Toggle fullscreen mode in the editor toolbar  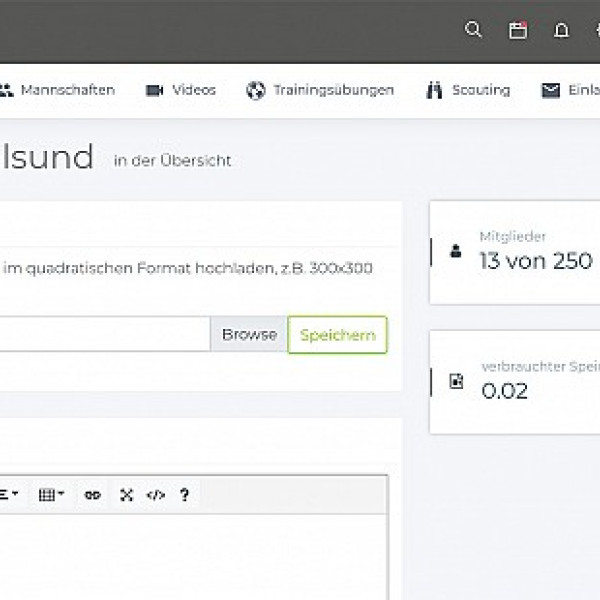point(126,494)
